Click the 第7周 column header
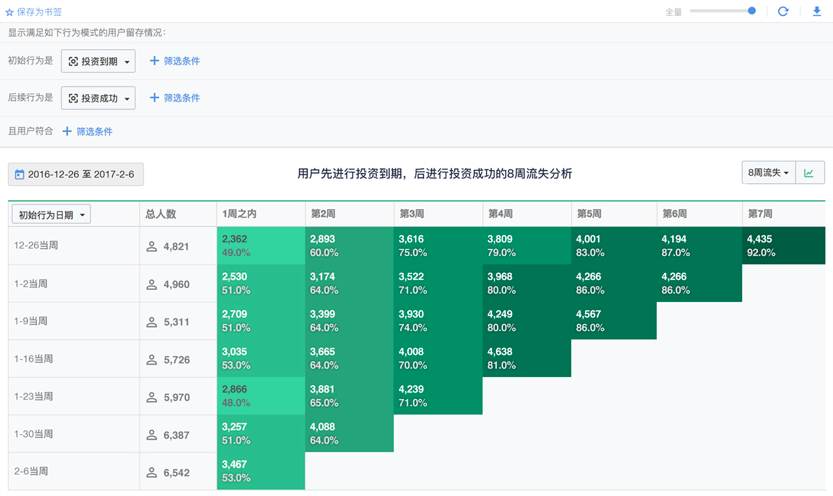 784,214
